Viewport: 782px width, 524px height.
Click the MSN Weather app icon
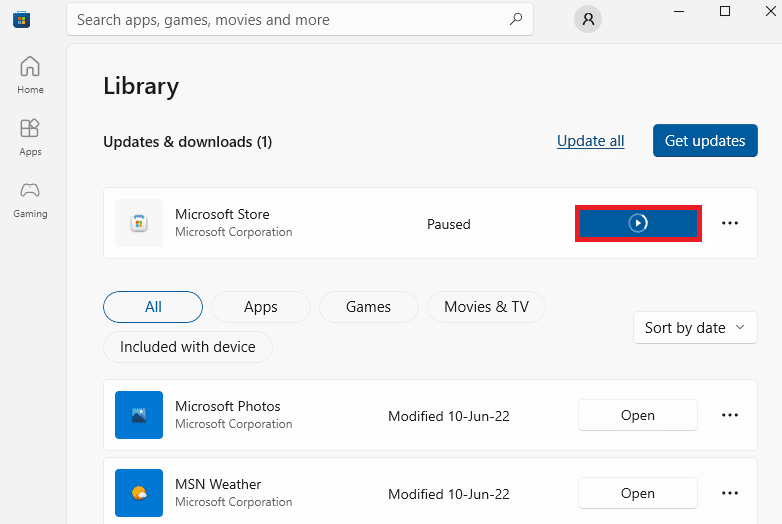click(x=139, y=493)
